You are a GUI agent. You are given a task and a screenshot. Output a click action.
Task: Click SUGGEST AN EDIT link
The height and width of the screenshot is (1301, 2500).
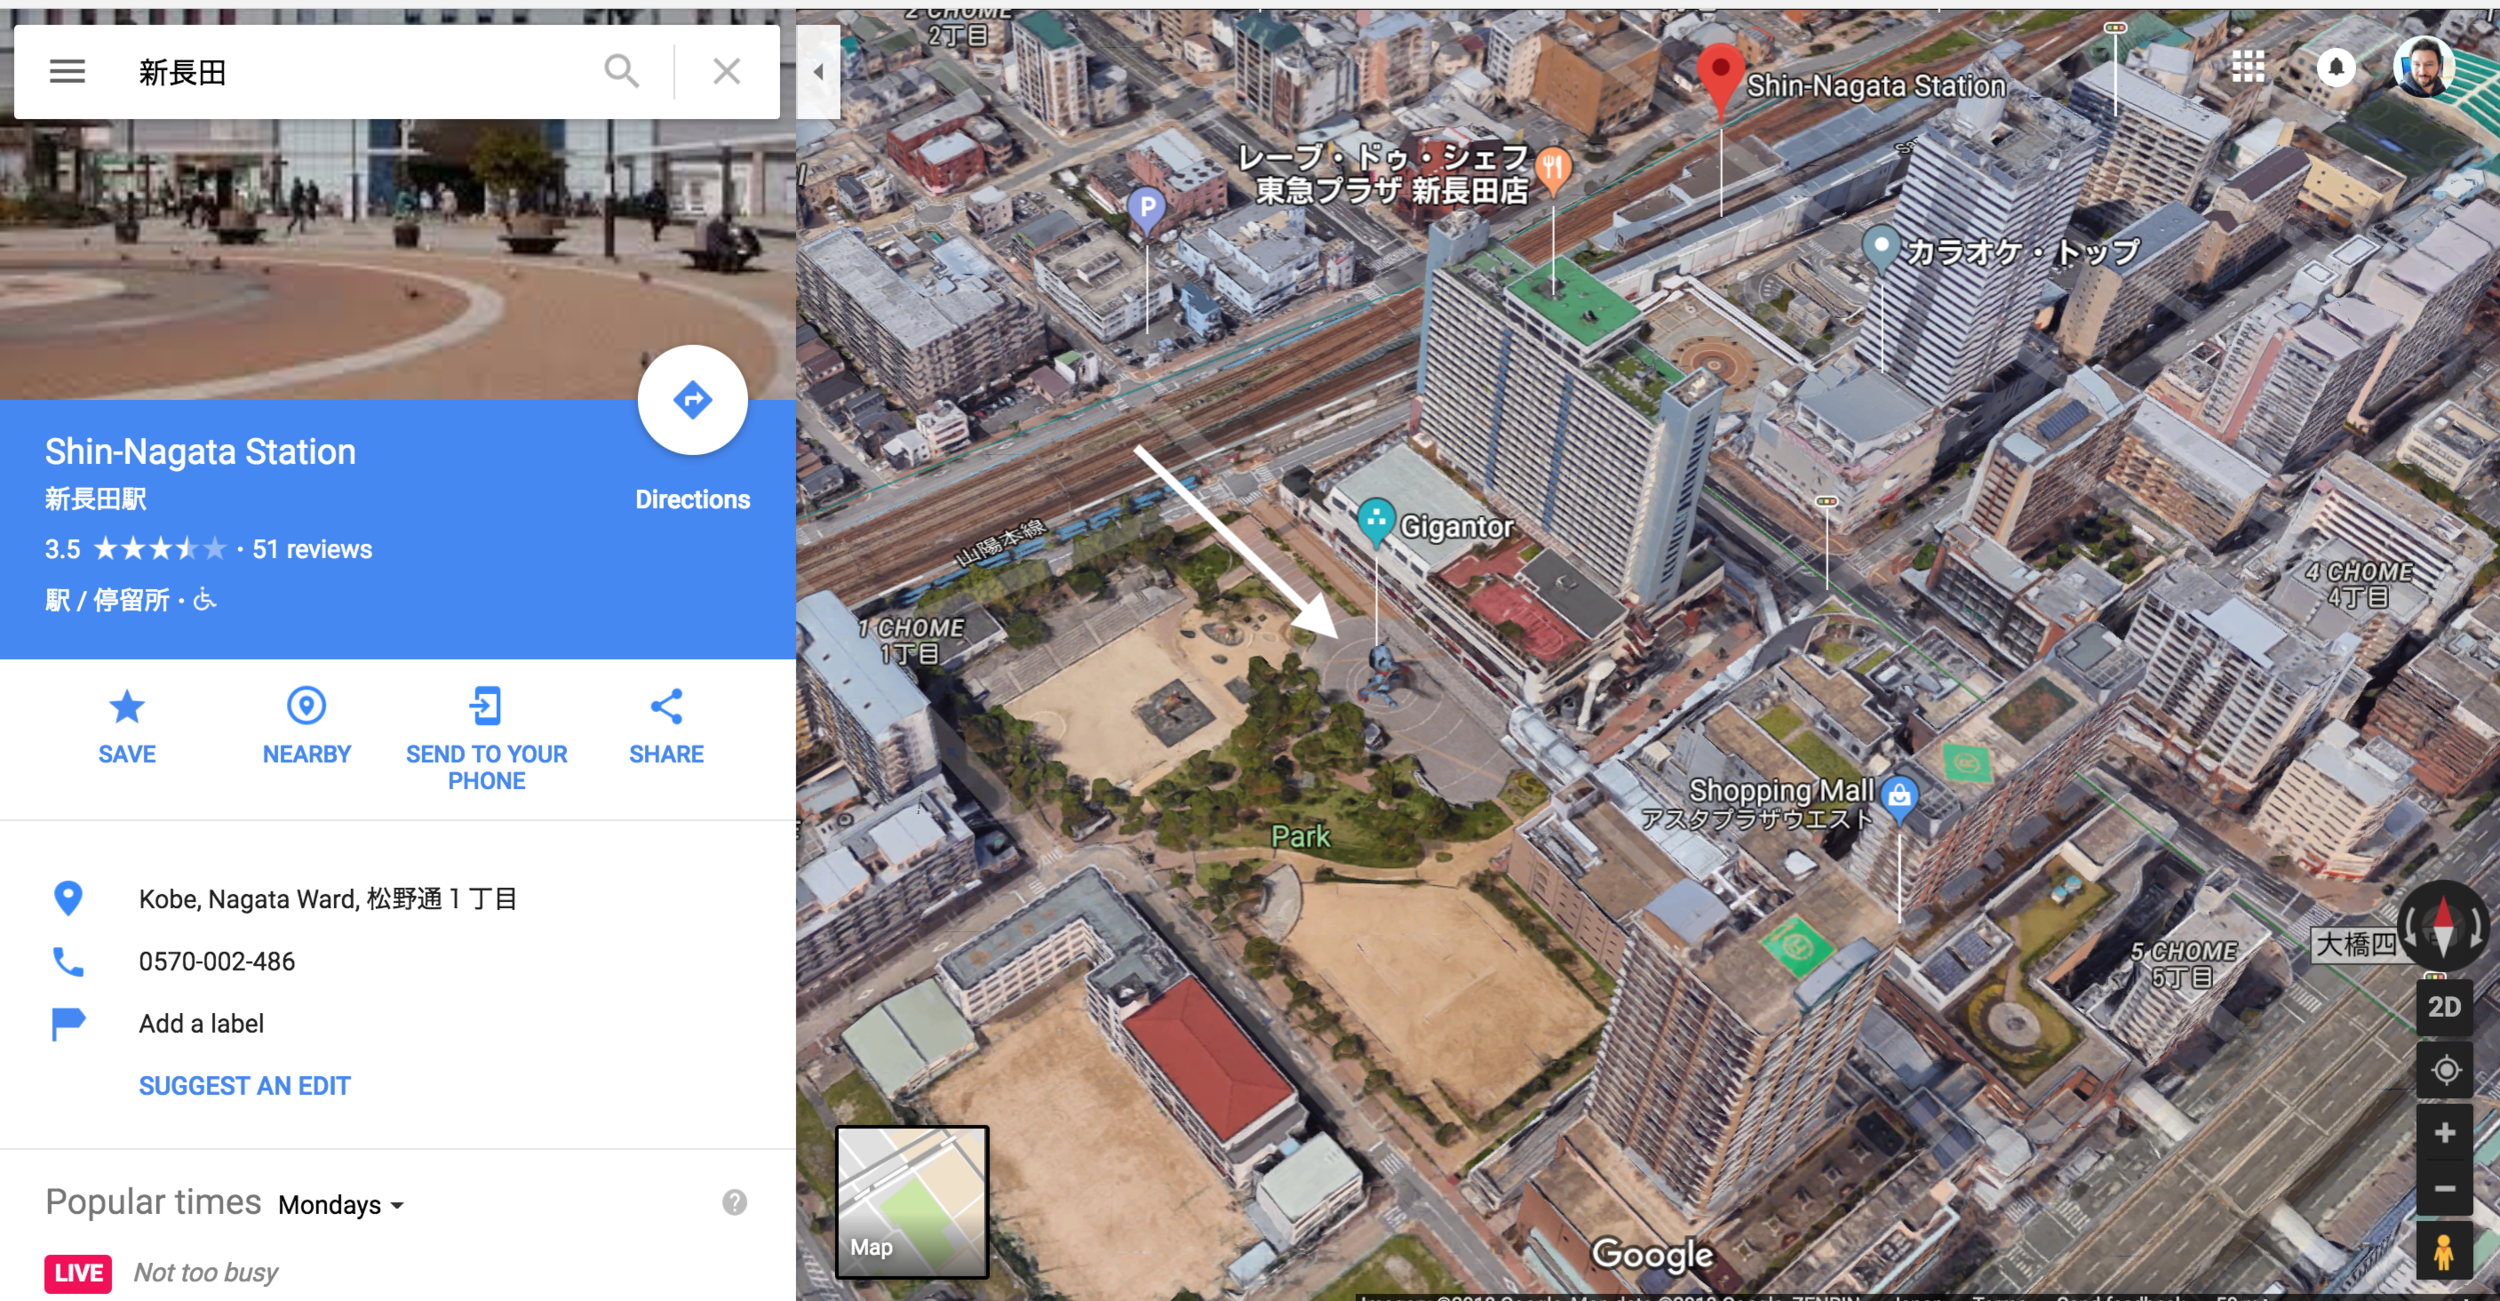point(245,1086)
